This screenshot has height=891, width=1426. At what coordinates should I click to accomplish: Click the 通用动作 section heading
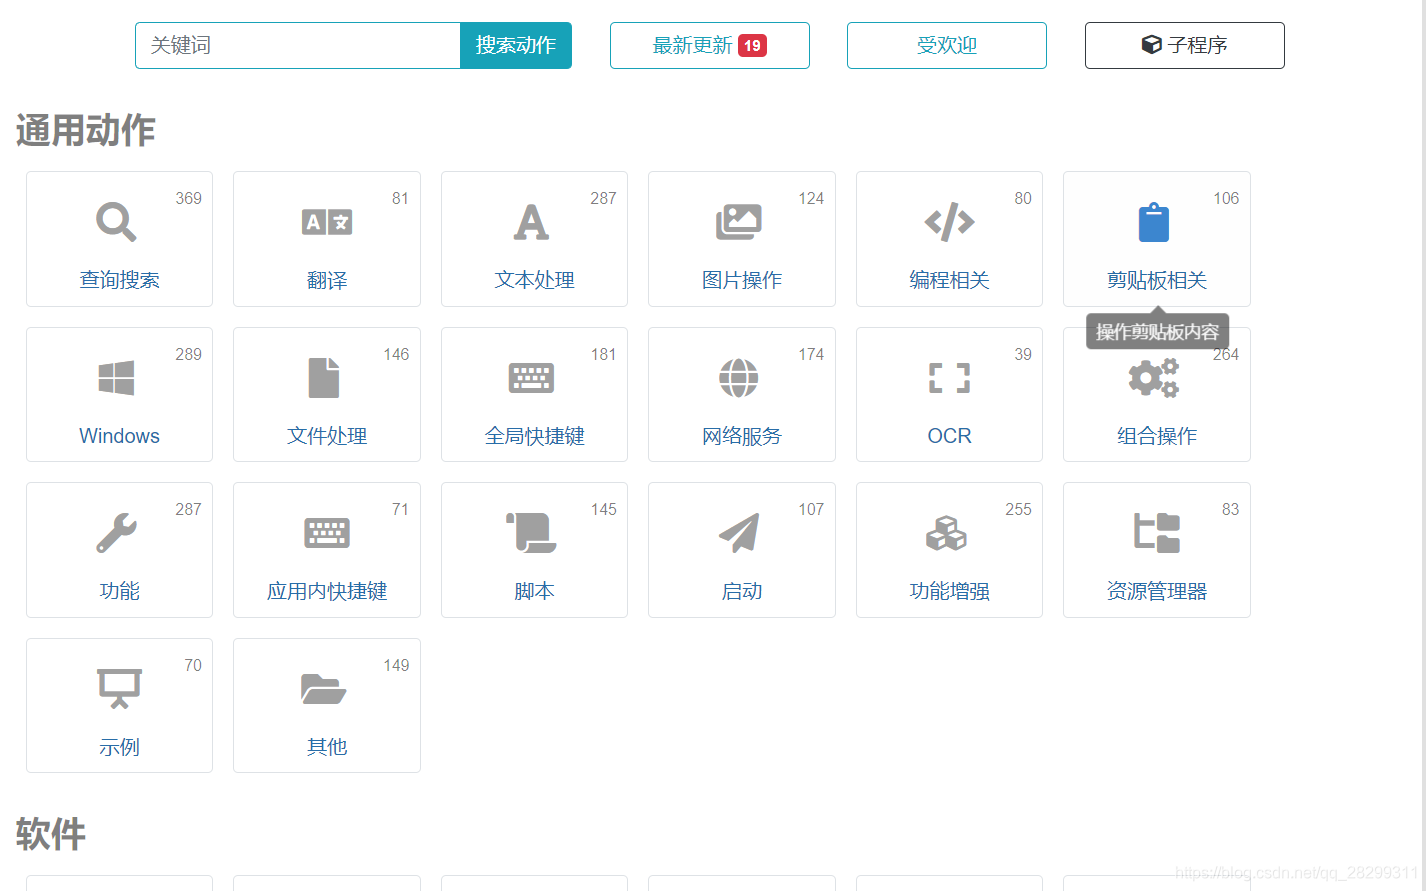85,130
